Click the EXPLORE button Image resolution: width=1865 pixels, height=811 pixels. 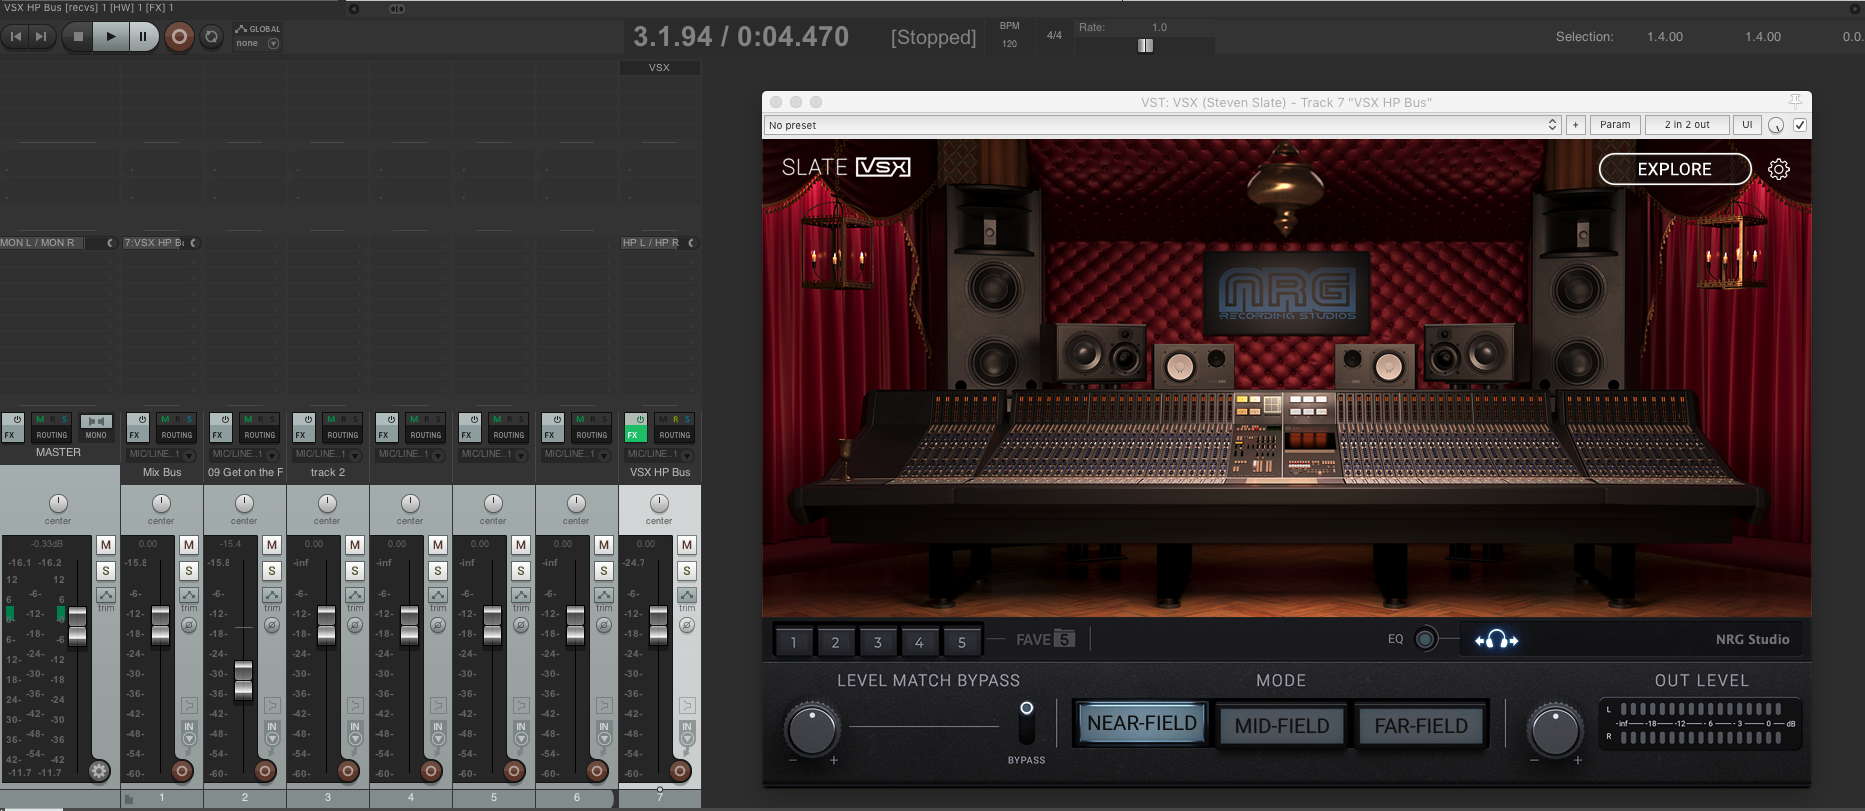coord(1675,169)
